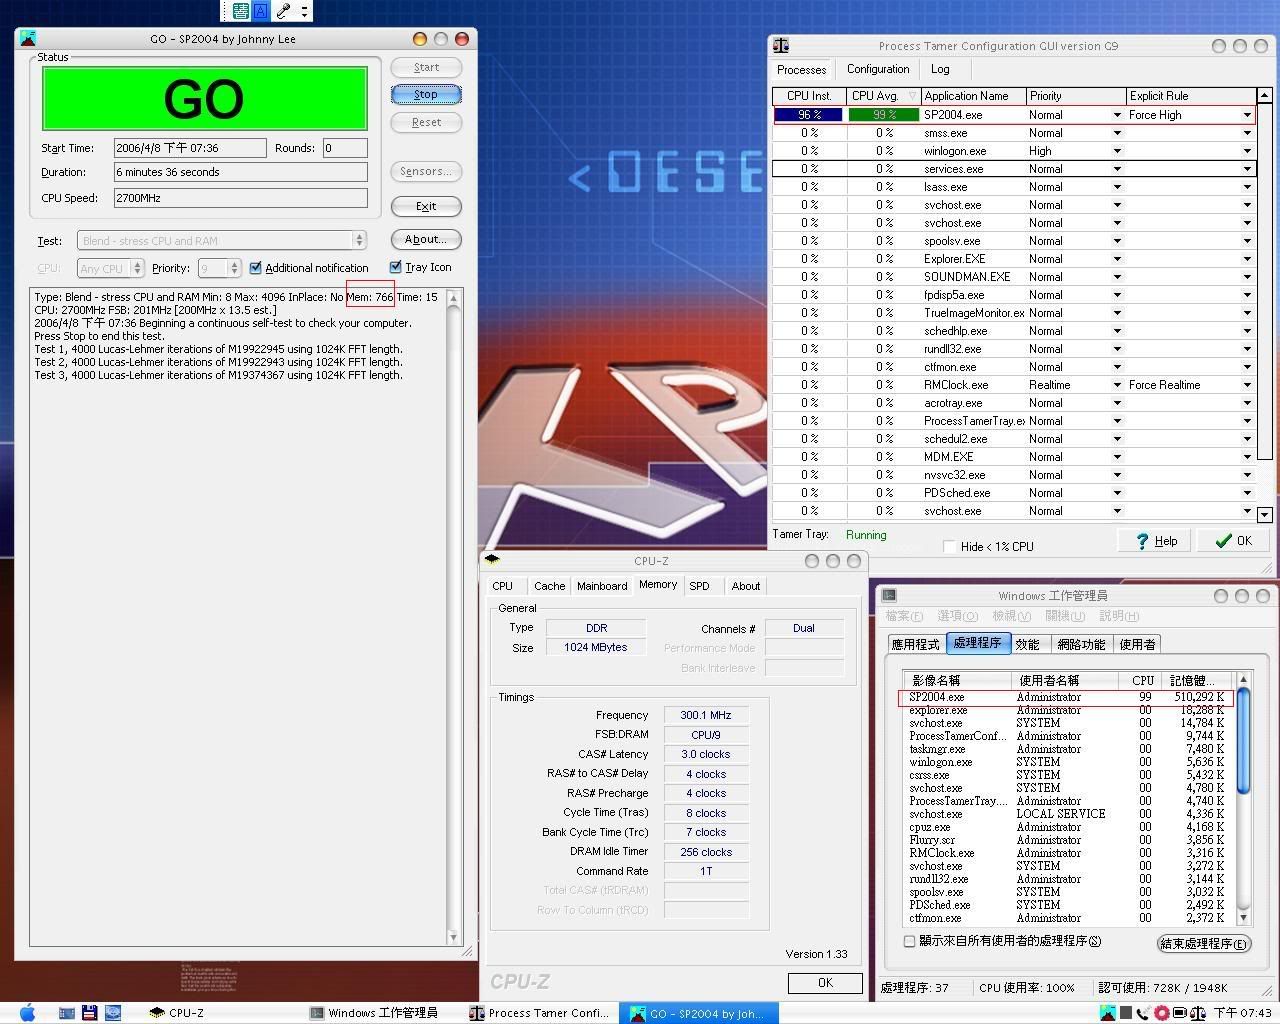Click Stop in the SP2004 window
Image resolution: width=1280 pixels, height=1024 pixels.
click(x=426, y=94)
